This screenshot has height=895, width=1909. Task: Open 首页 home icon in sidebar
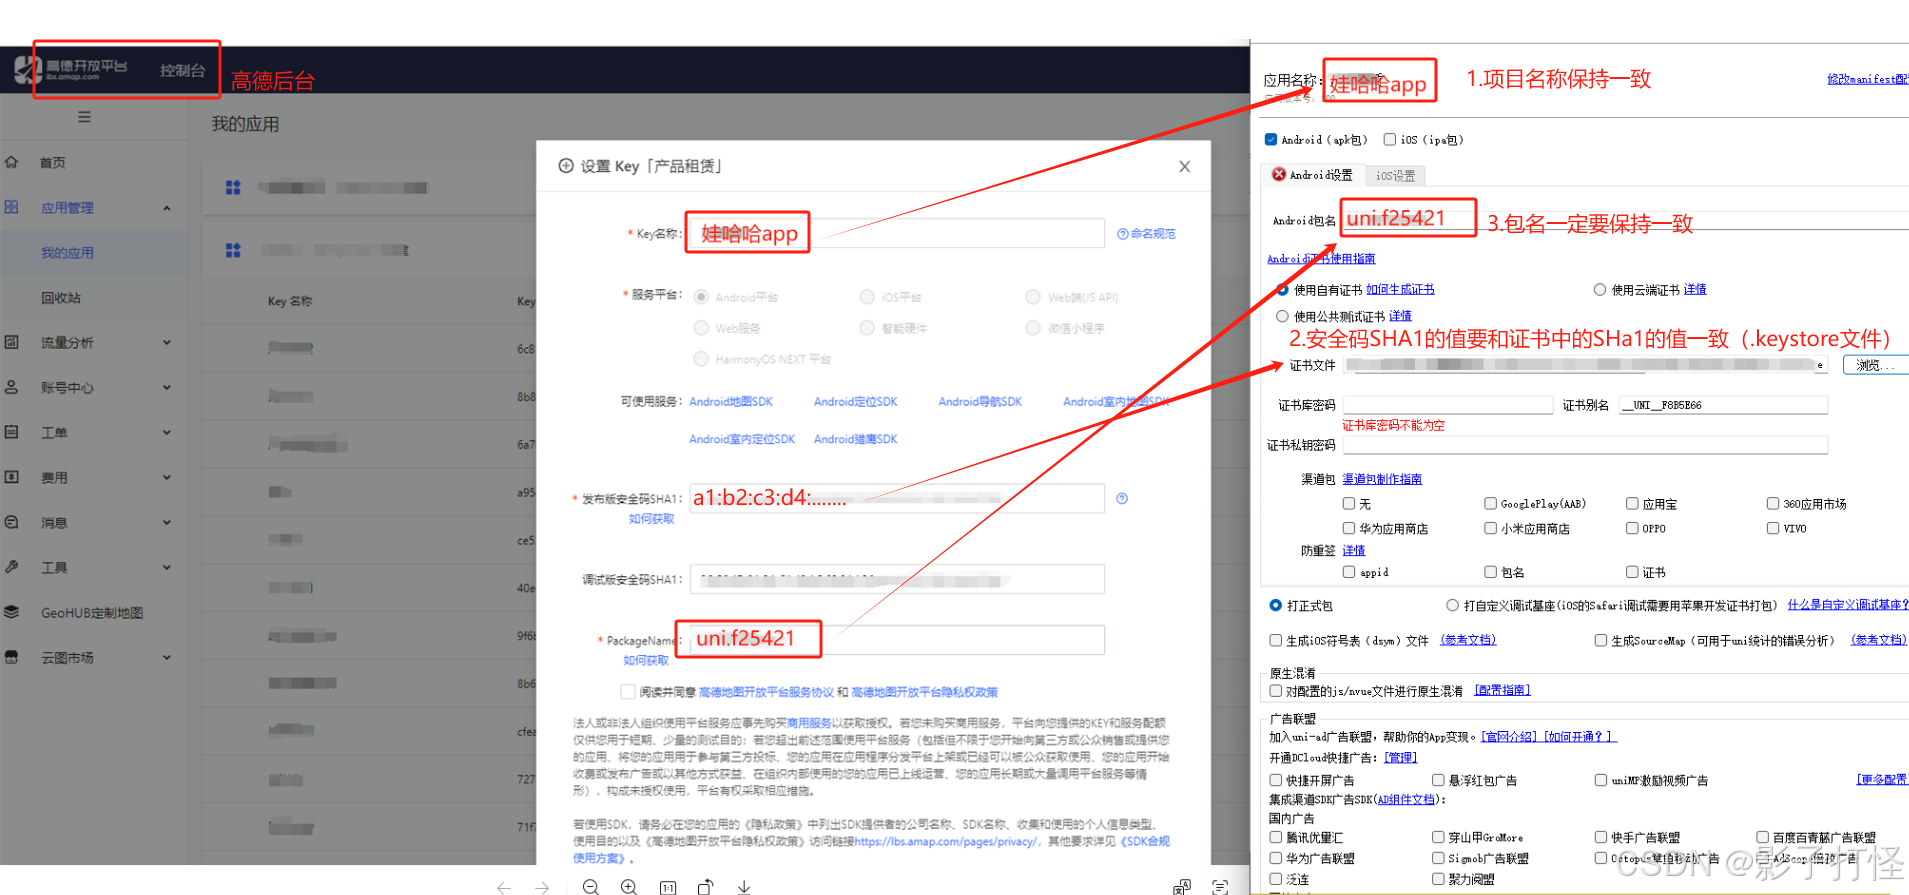pyautogui.click(x=12, y=162)
